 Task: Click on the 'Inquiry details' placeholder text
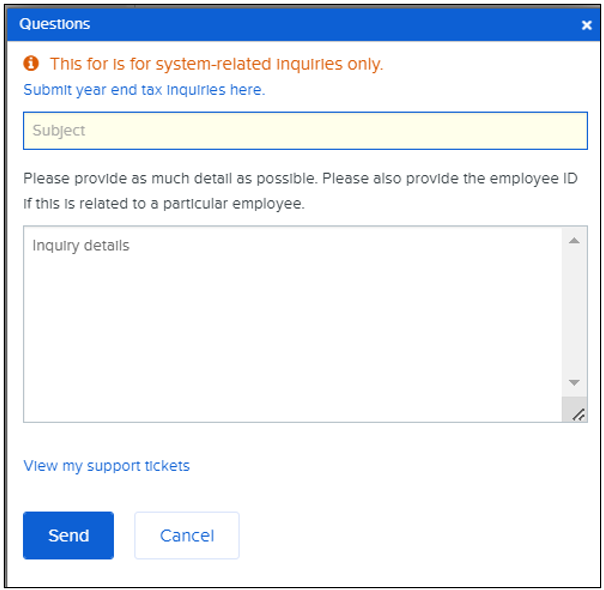(81, 245)
